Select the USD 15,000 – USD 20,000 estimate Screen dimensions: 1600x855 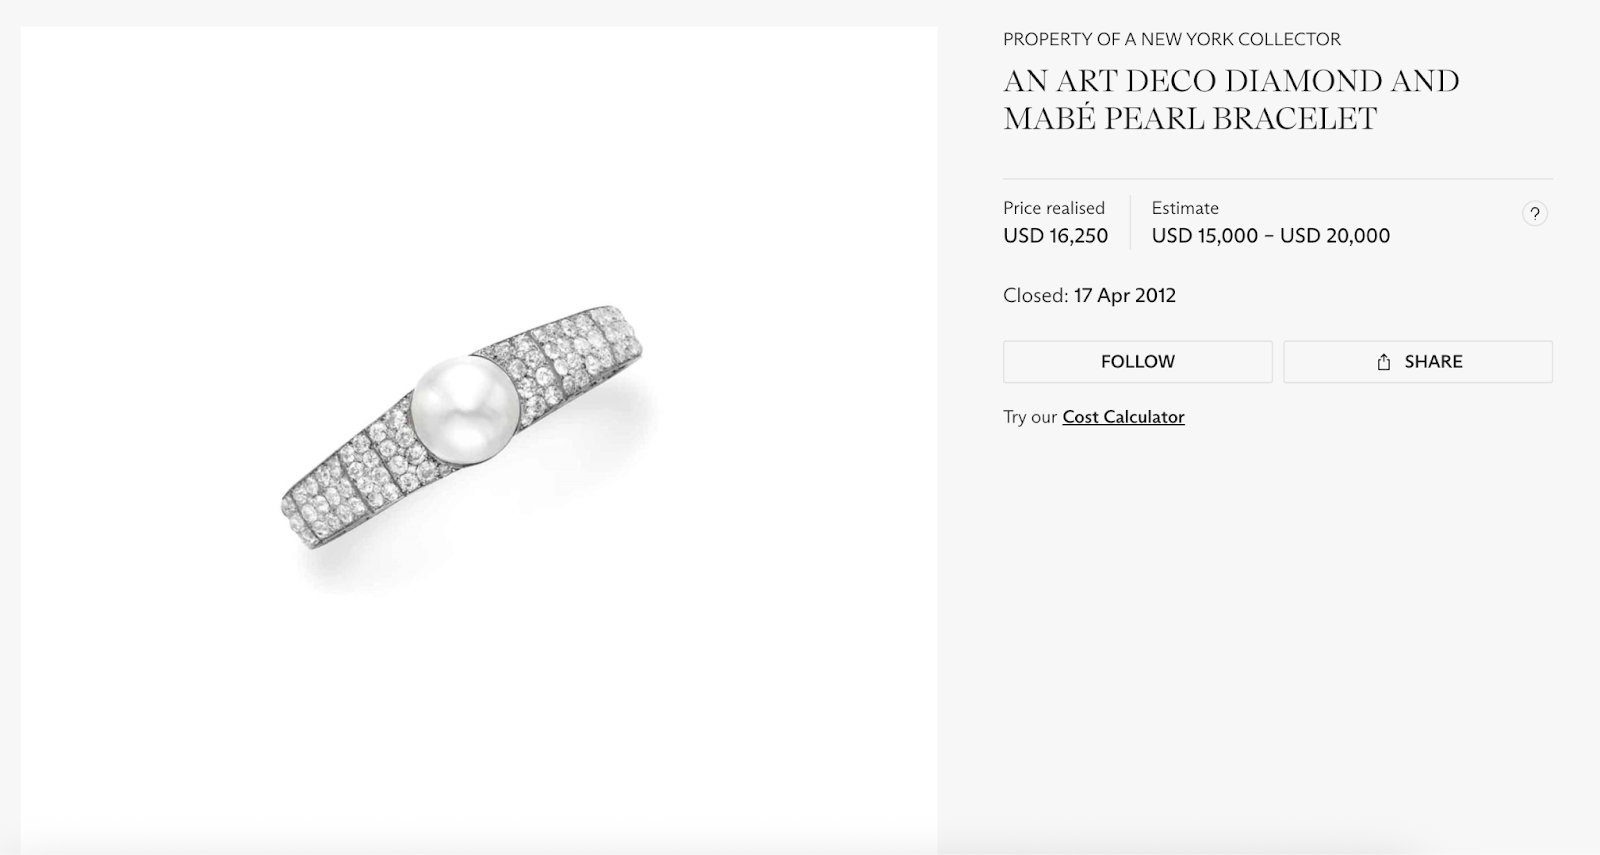(x=1271, y=236)
